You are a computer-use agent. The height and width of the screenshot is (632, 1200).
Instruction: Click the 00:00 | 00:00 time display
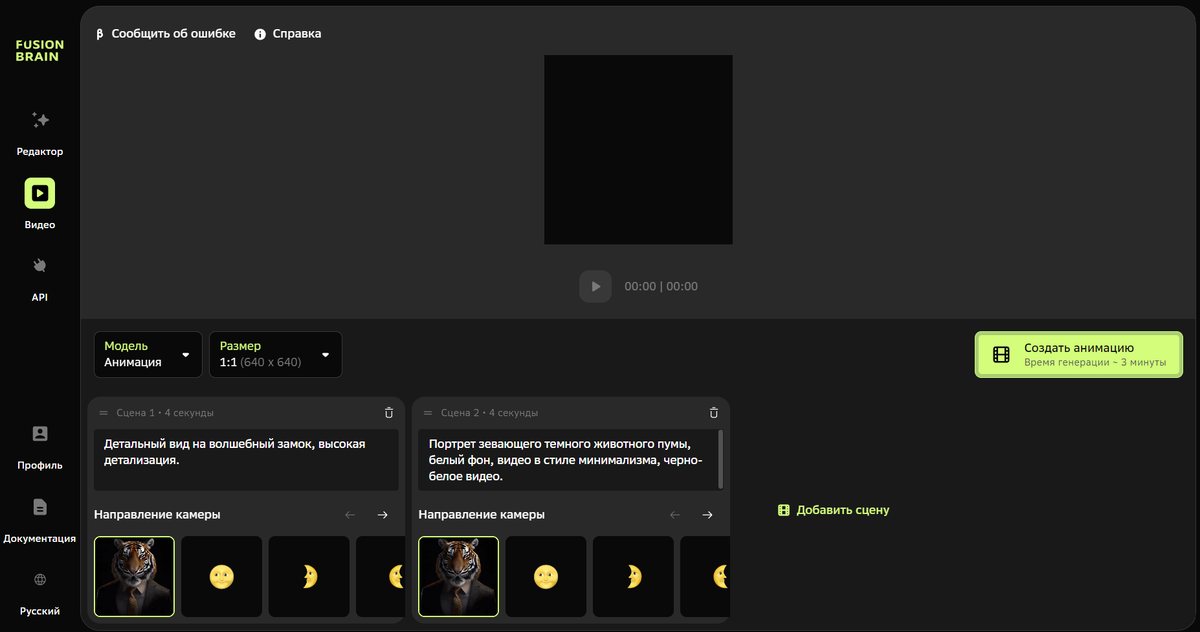[x=661, y=286]
